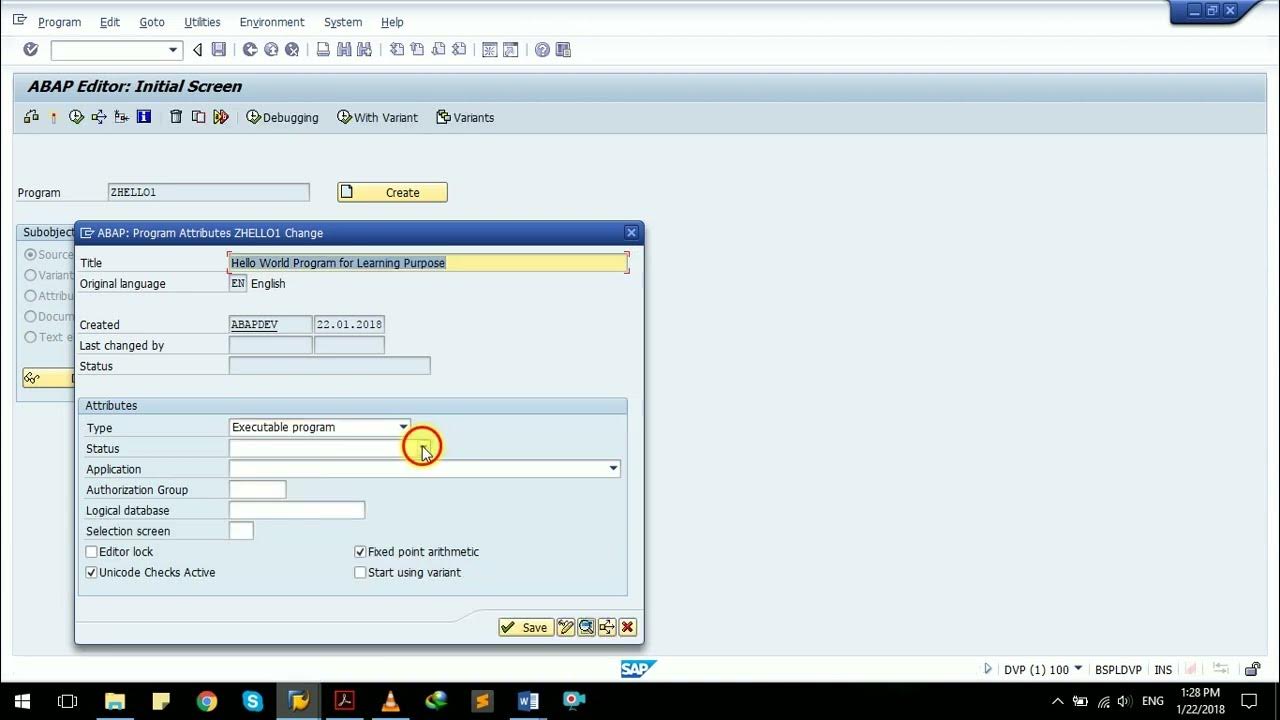Screen dimensions: 1280x720
Task: Click the red Cancel icon in standard toolbar
Action: coord(292,49)
